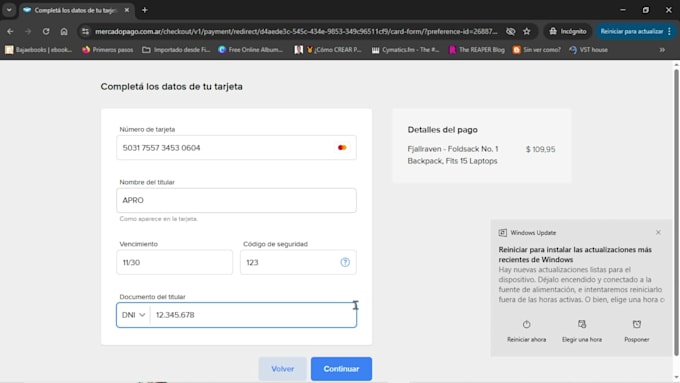Click the Como aparece en la tarjeta hint
The height and width of the screenshot is (383, 680).
point(159,219)
